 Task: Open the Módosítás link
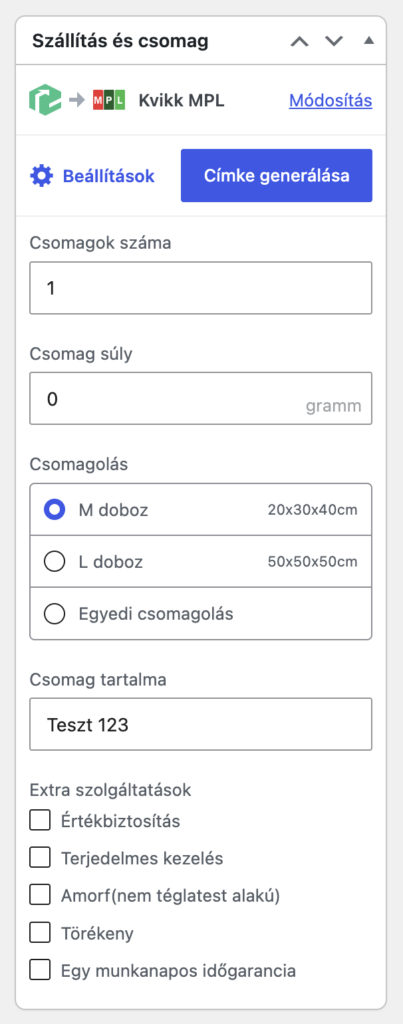(x=330, y=101)
